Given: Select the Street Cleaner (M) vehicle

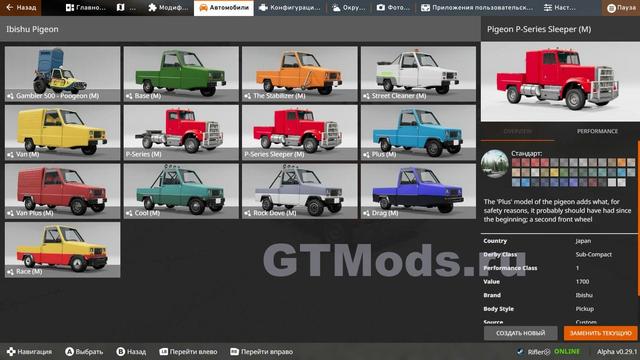Looking at the screenshot, I should pos(418,74).
